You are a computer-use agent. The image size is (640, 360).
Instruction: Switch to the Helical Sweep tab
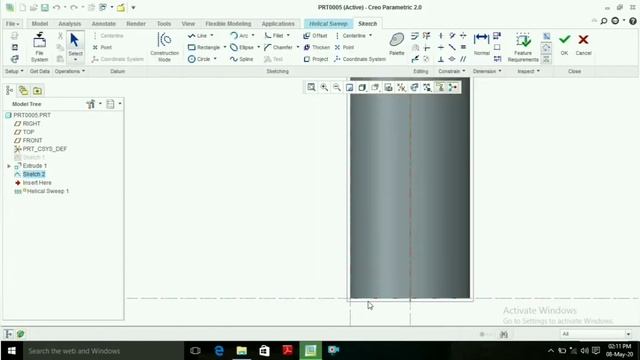[x=328, y=24]
